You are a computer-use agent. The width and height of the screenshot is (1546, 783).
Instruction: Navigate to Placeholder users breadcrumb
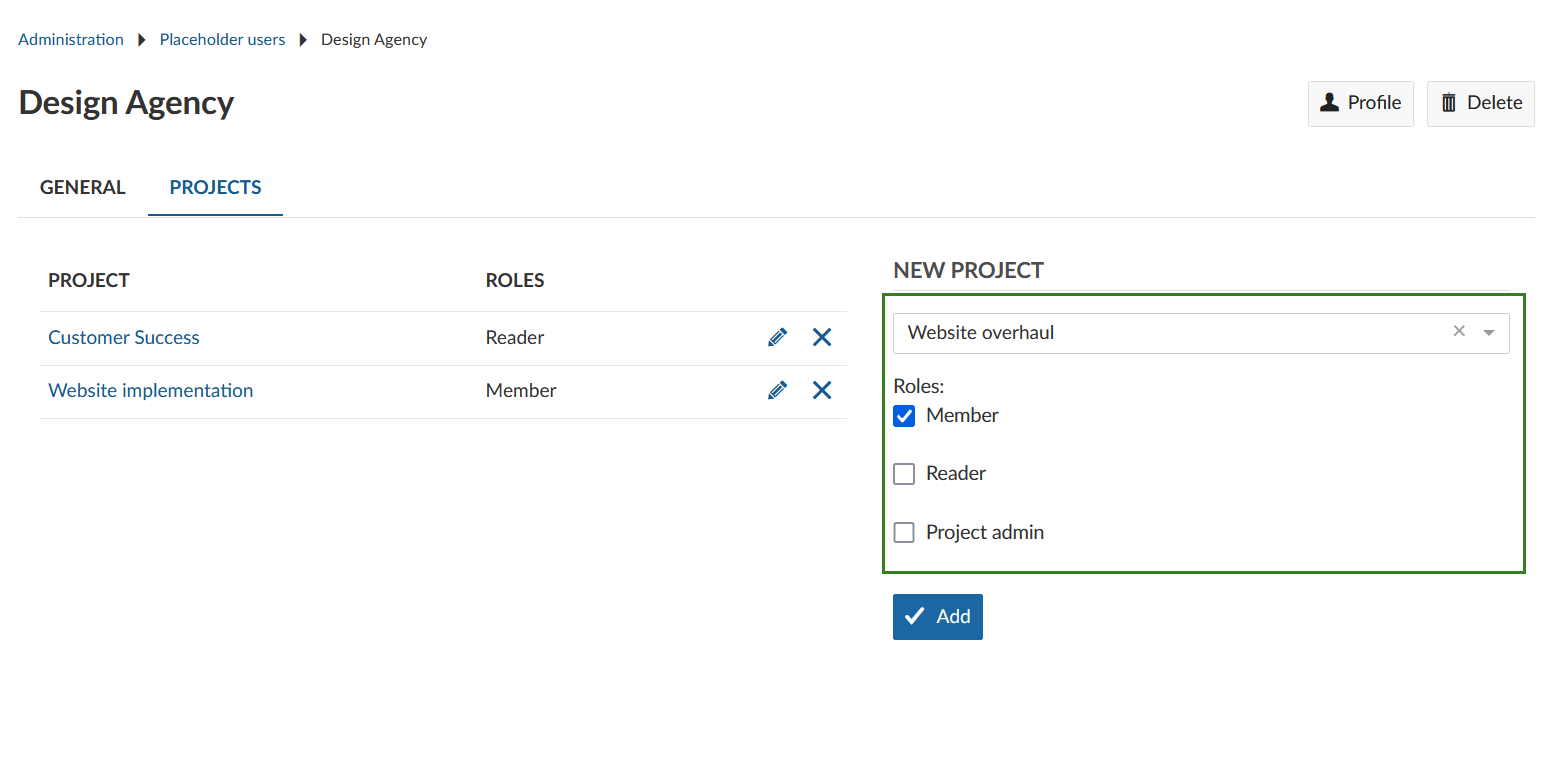pos(222,40)
